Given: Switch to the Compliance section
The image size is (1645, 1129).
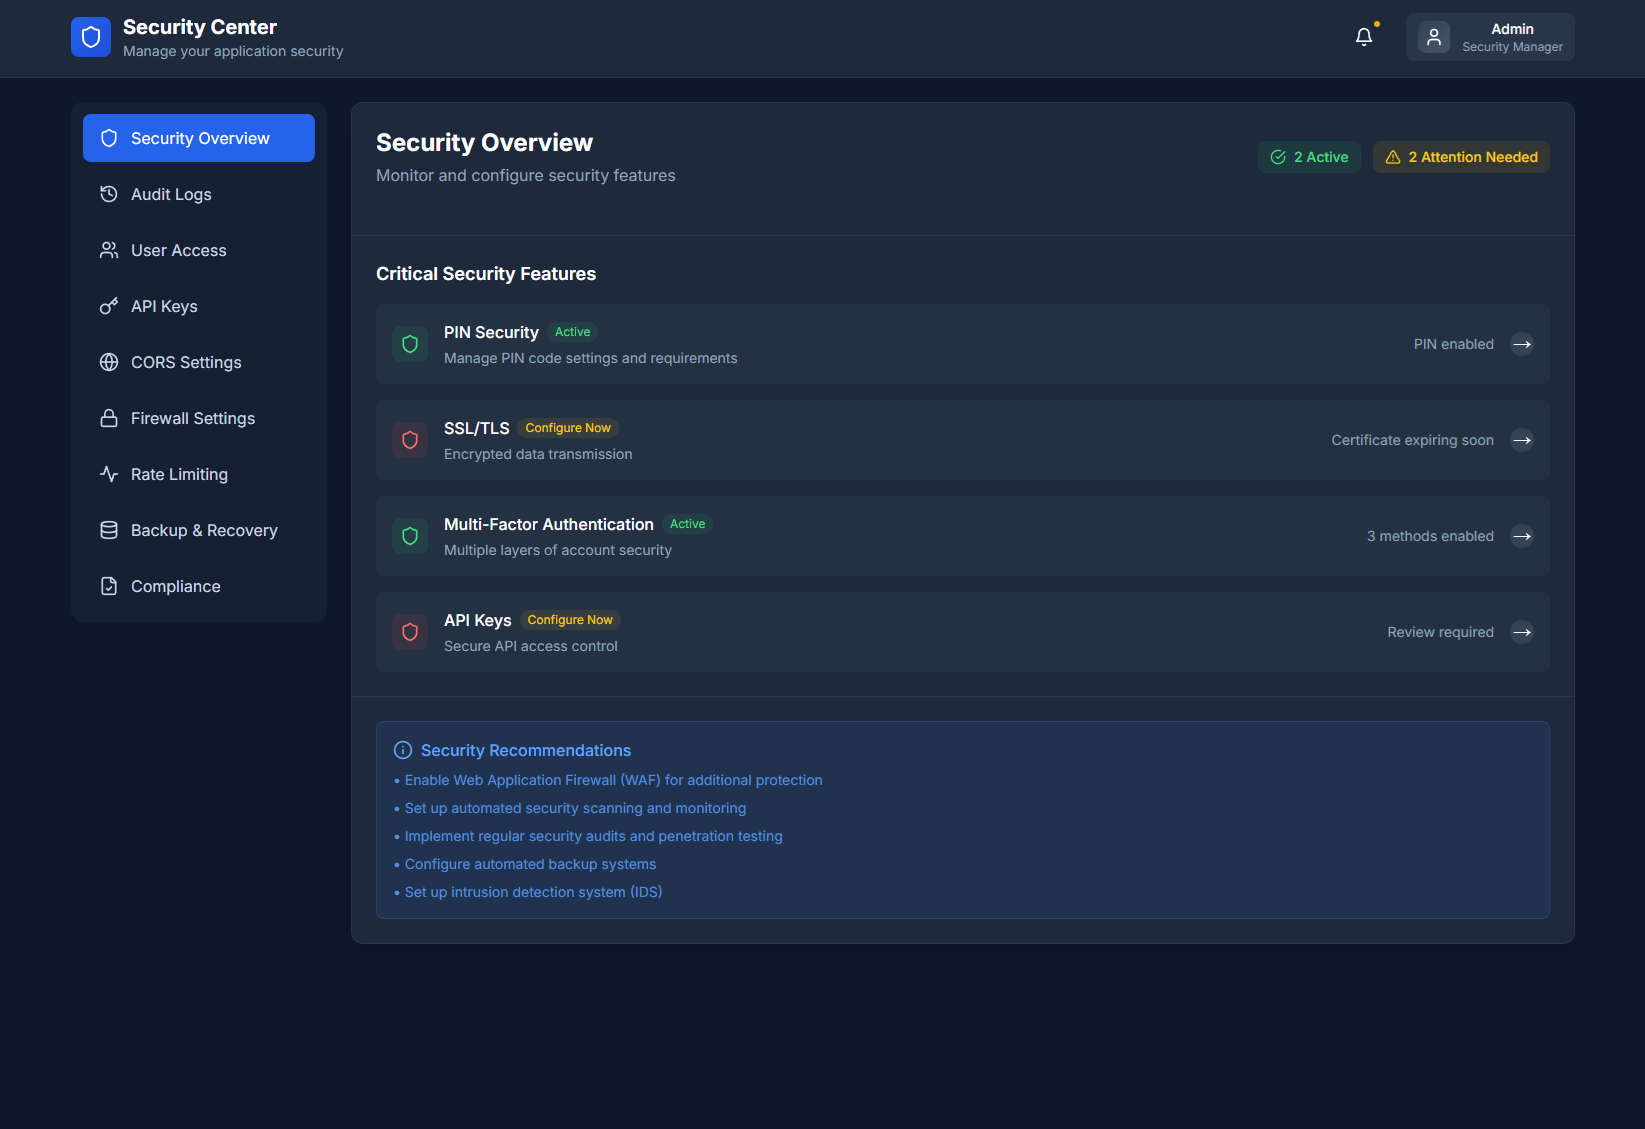Looking at the screenshot, I should 175,586.
